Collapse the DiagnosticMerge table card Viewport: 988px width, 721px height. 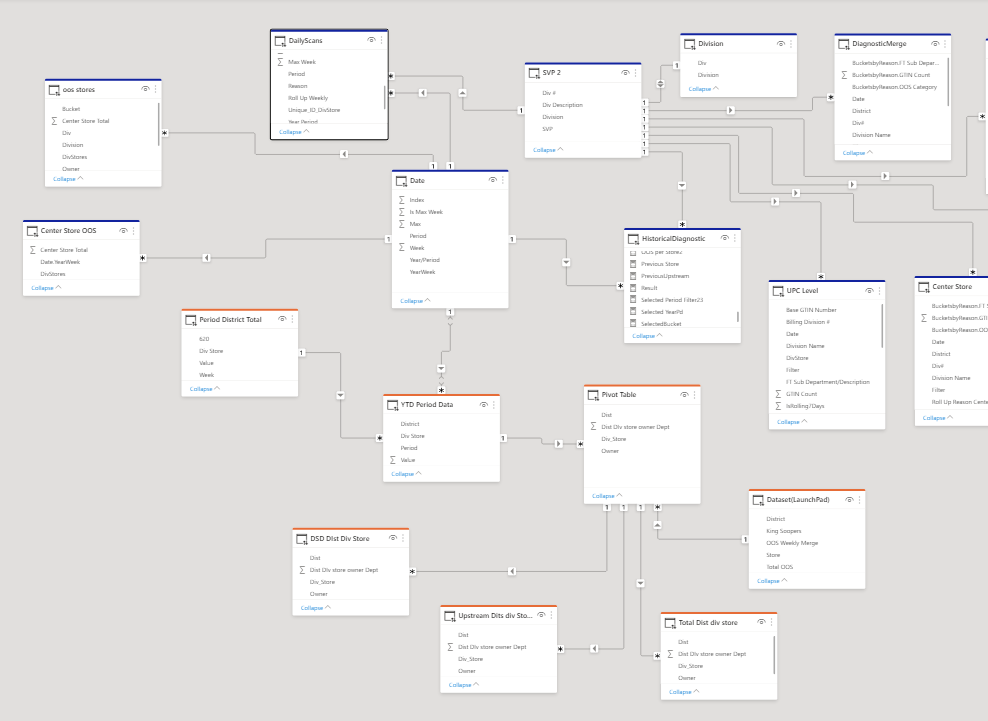858,153
